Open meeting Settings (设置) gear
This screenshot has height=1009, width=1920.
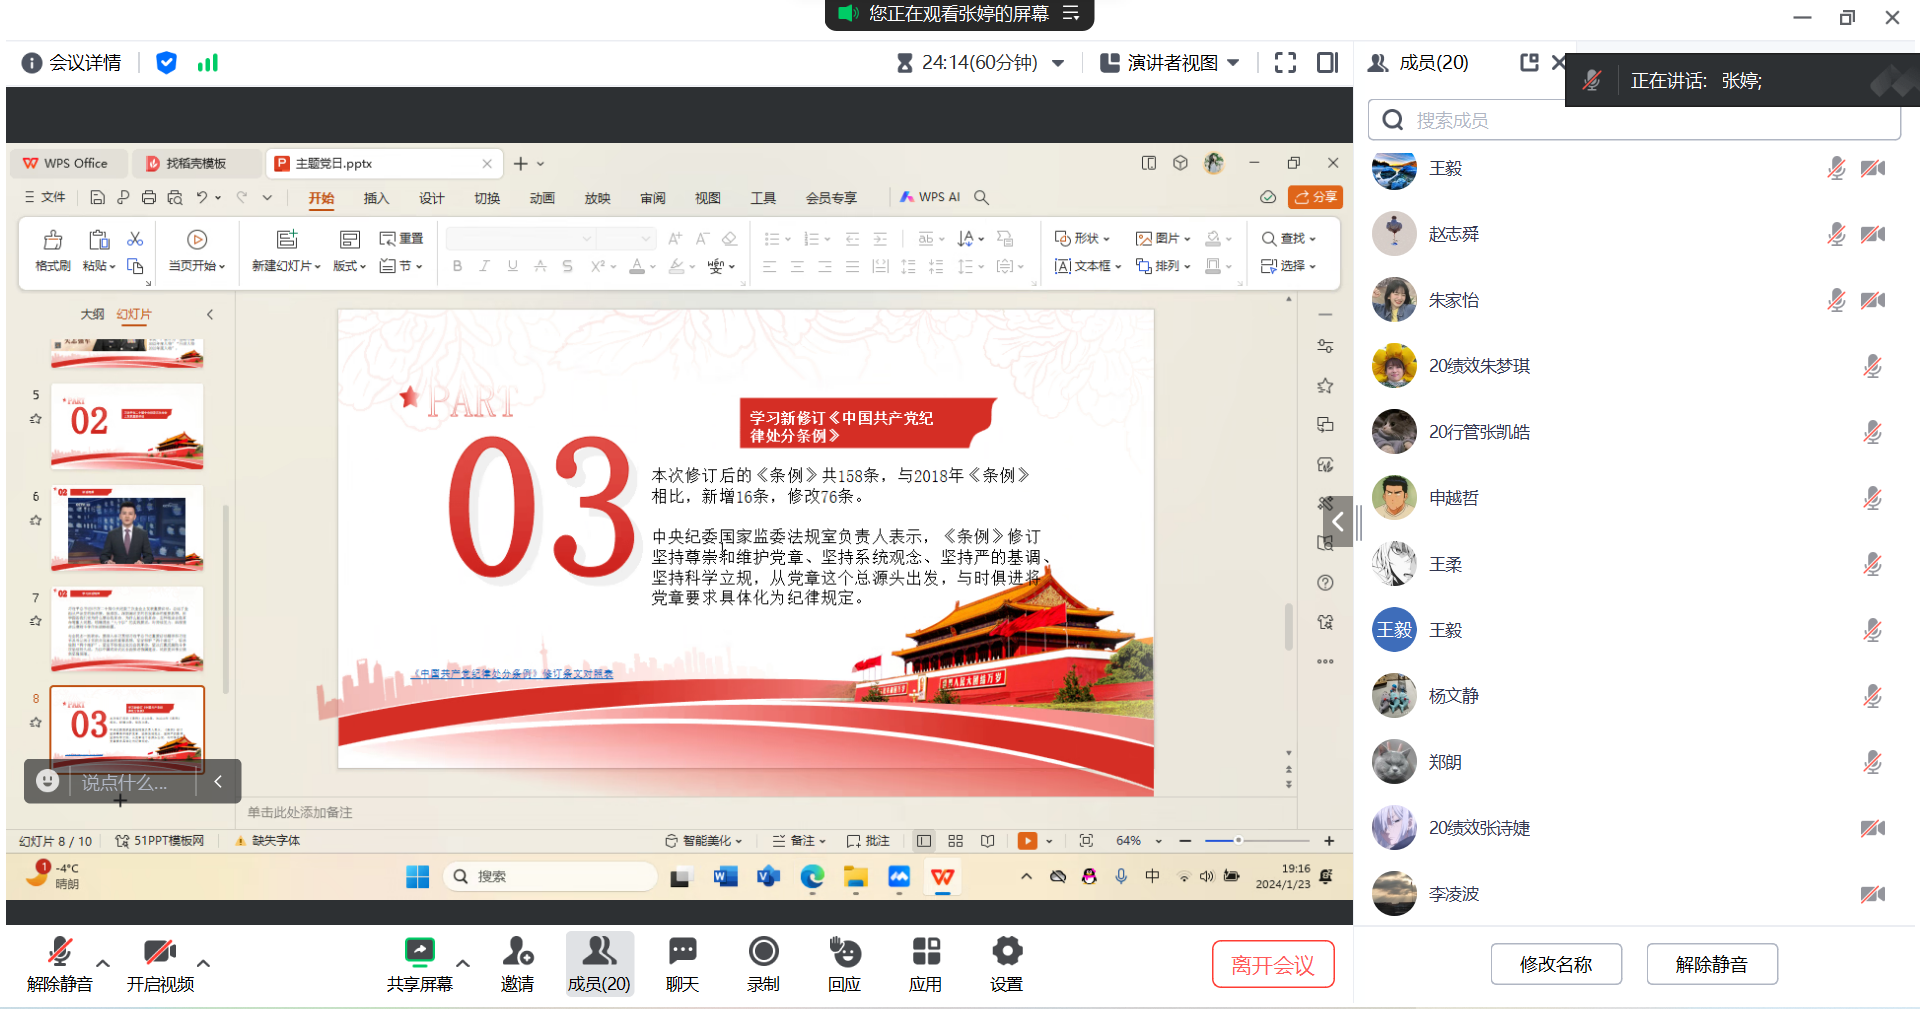pos(1006,953)
